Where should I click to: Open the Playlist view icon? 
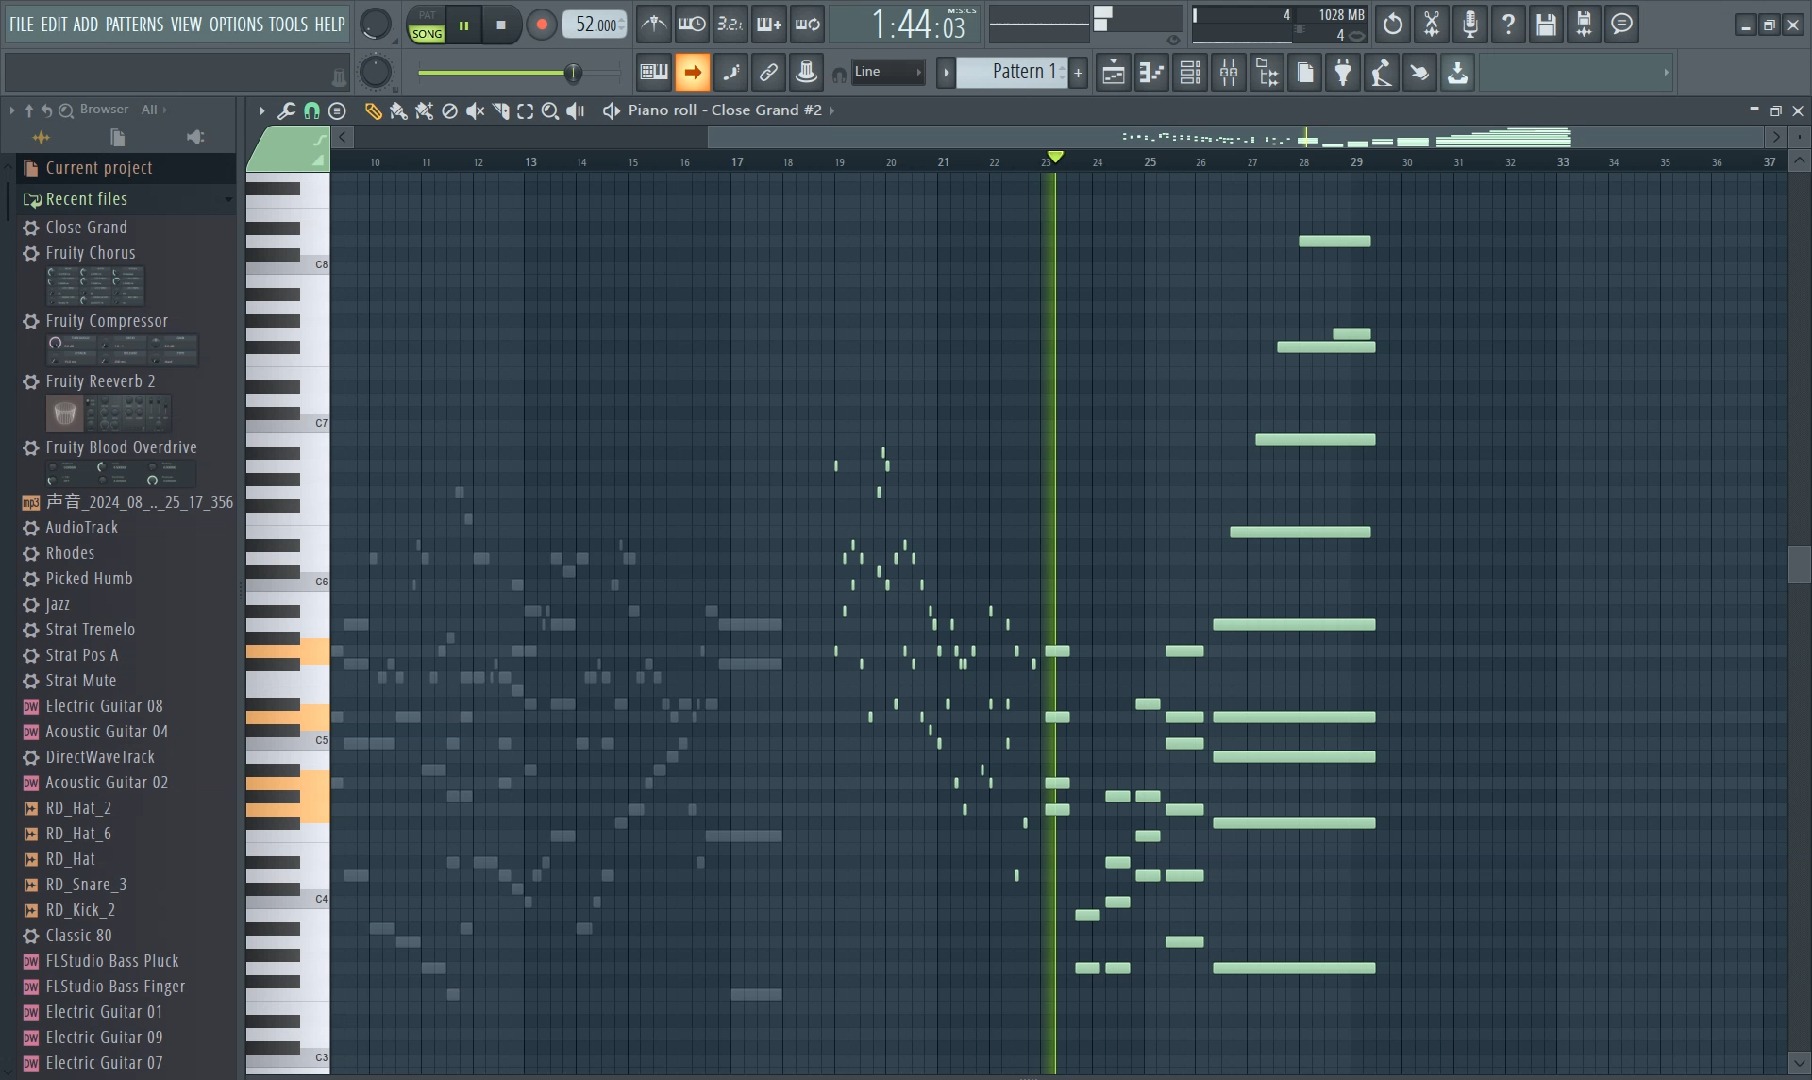pos(1113,72)
